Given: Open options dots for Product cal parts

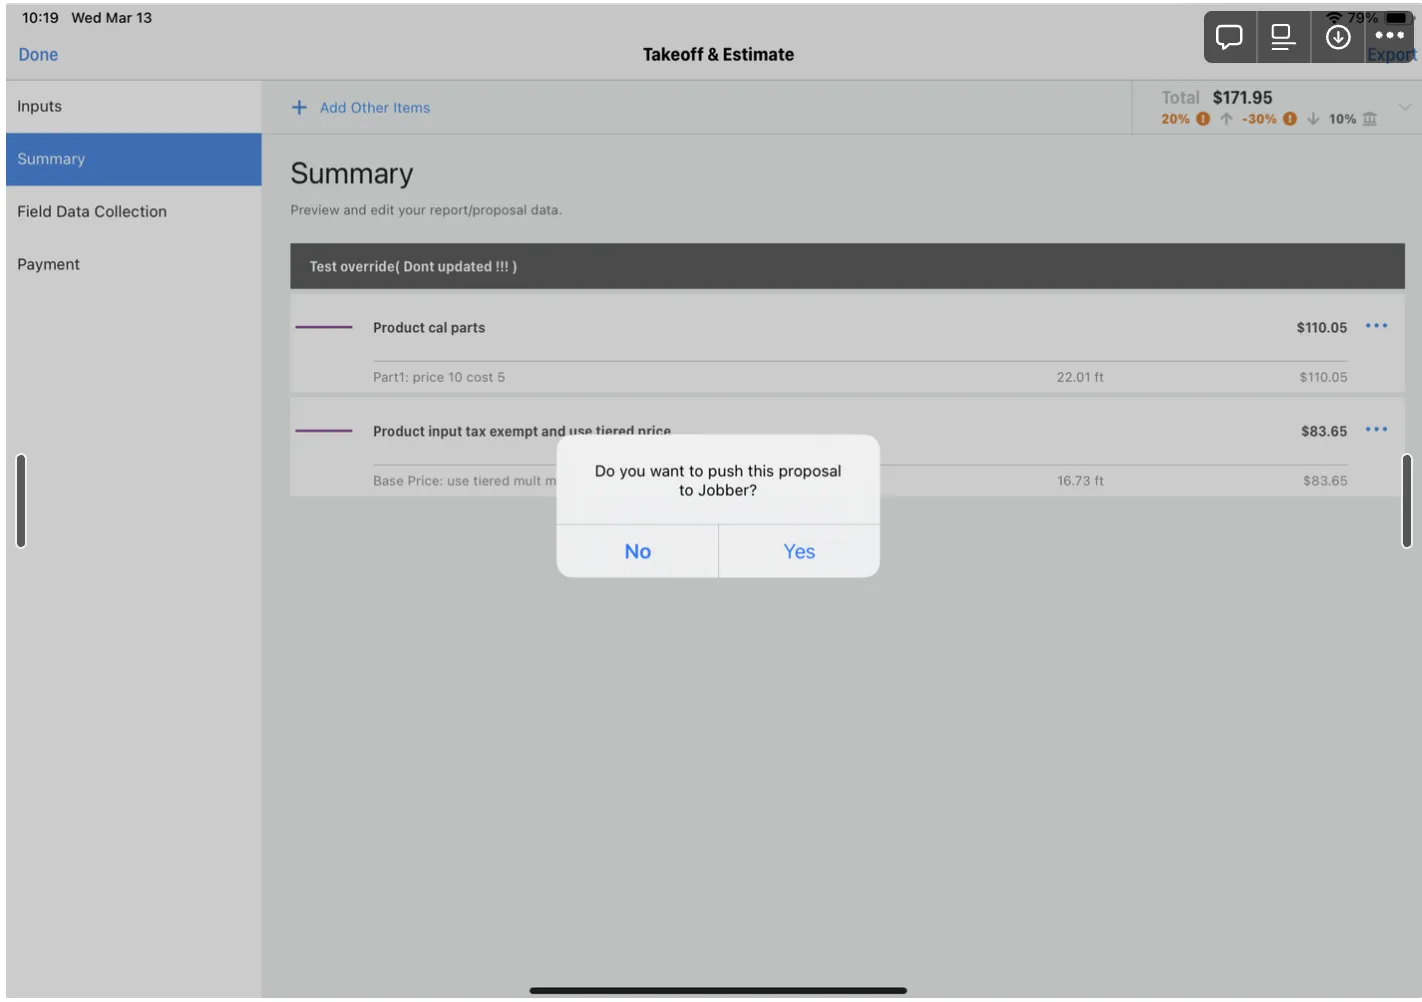Looking at the screenshot, I should (x=1377, y=326).
